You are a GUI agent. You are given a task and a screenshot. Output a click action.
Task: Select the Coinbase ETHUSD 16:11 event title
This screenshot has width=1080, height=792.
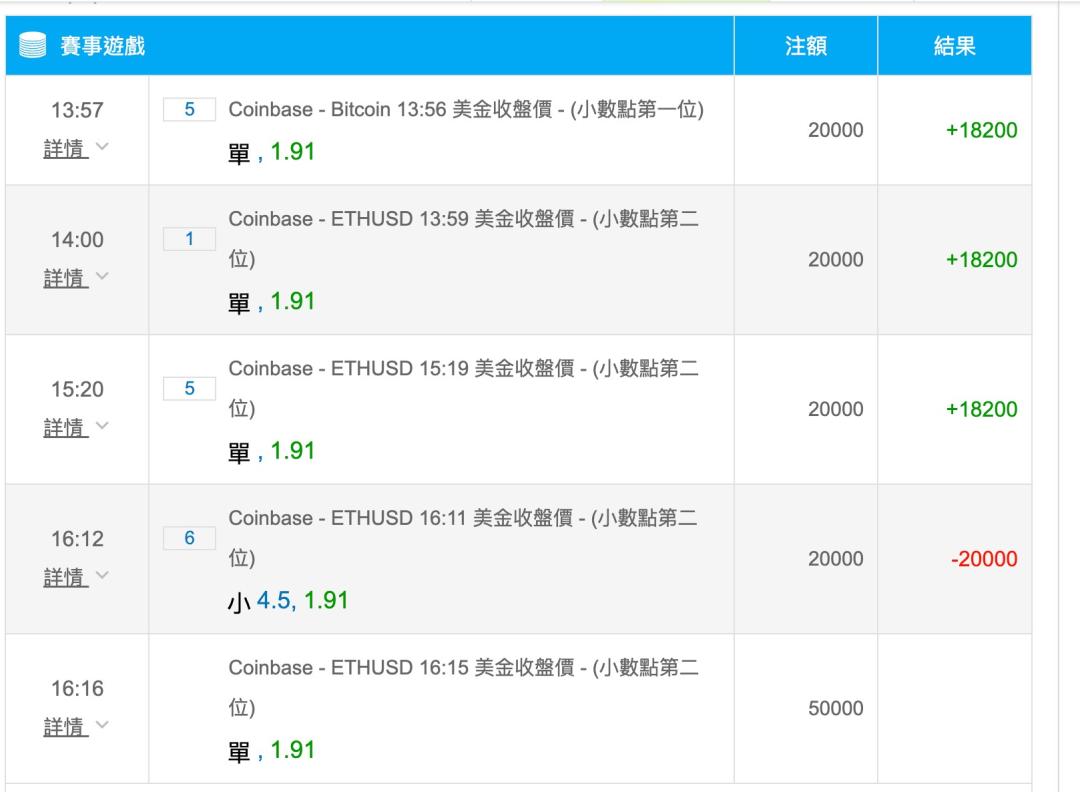pos(464,537)
